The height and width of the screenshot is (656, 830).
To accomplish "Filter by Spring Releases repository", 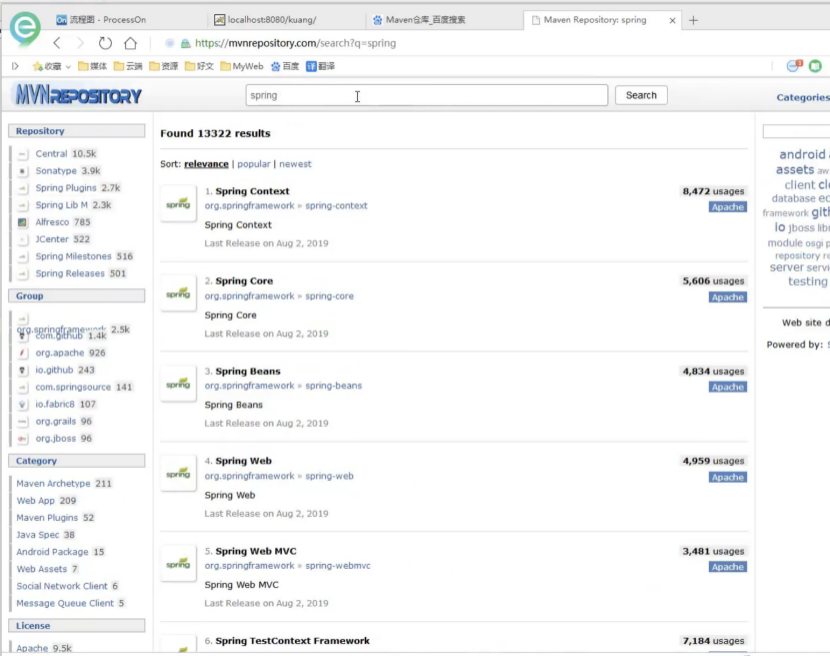I will pyautogui.click(x=71, y=273).
